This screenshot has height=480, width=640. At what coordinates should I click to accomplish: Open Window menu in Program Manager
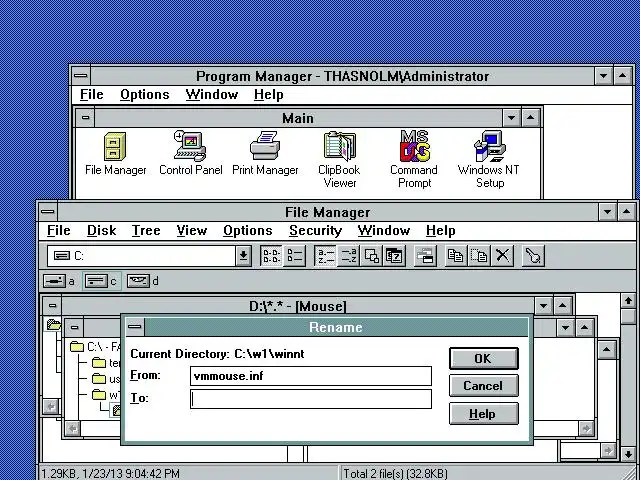(211, 95)
